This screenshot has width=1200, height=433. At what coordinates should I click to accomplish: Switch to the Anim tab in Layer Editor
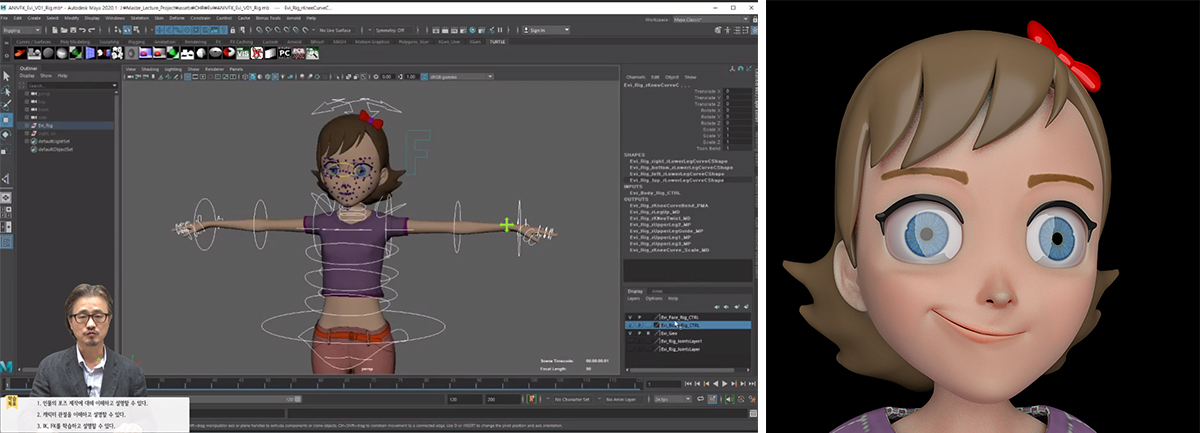click(x=657, y=291)
